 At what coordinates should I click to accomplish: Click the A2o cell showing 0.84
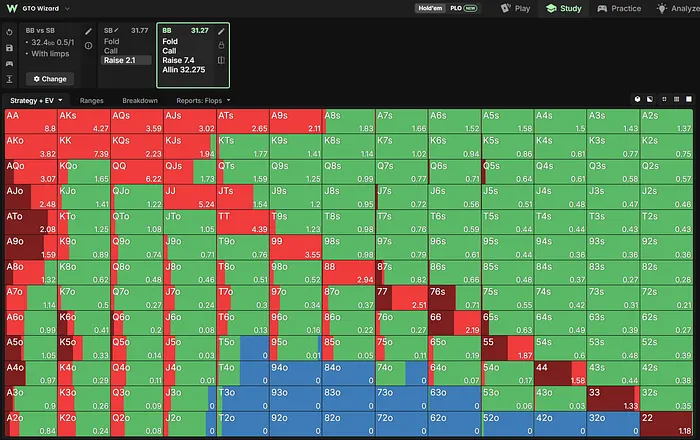31,424
